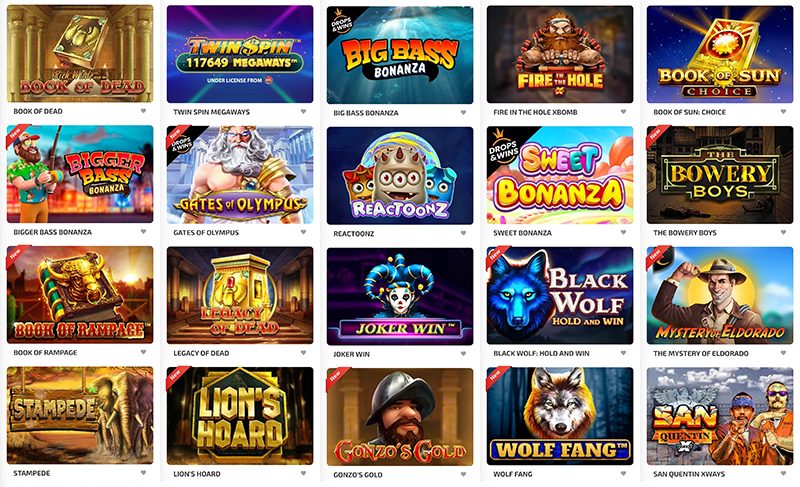Add Fire in the Hole xBomb to favorites
The height and width of the screenshot is (487, 800).
623,111
